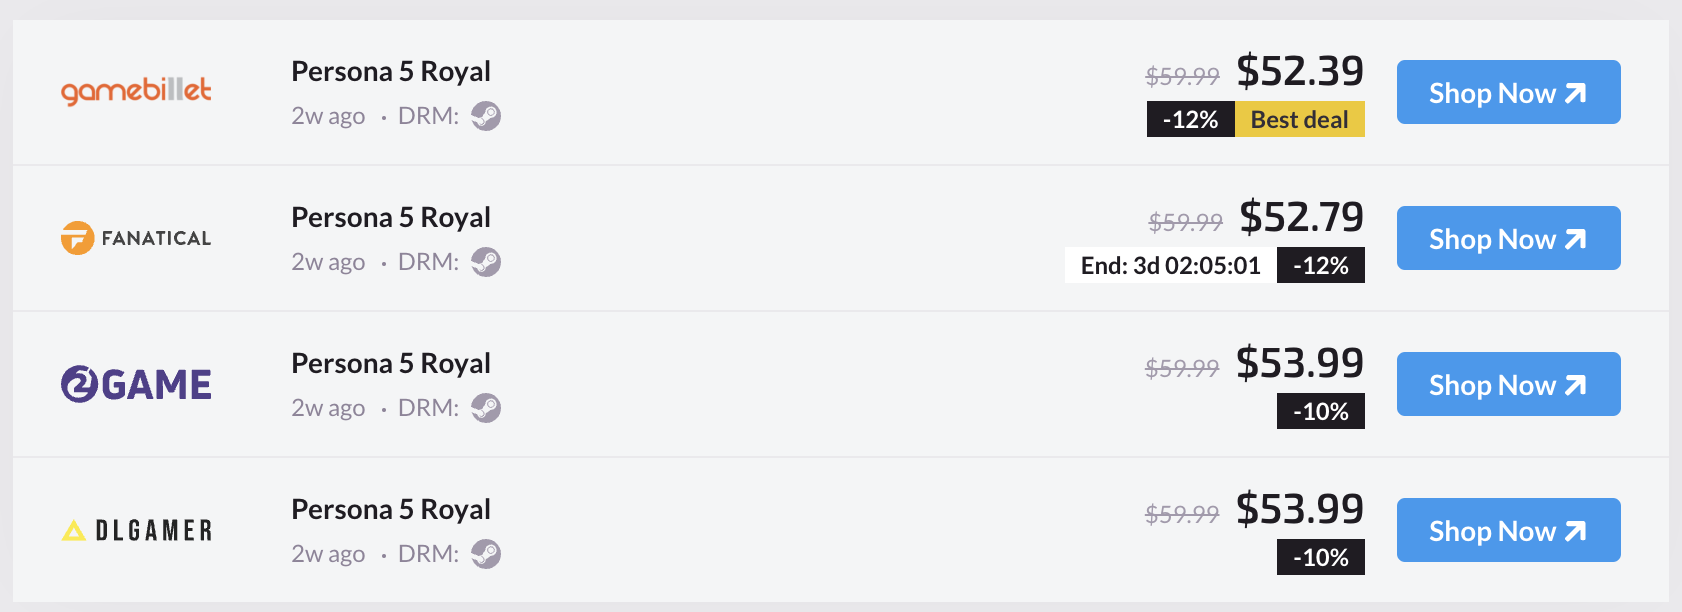Shop Now at Gamebillet for $52.39
Image resolution: width=1682 pixels, height=612 pixels.
(x=1508, y=92)
